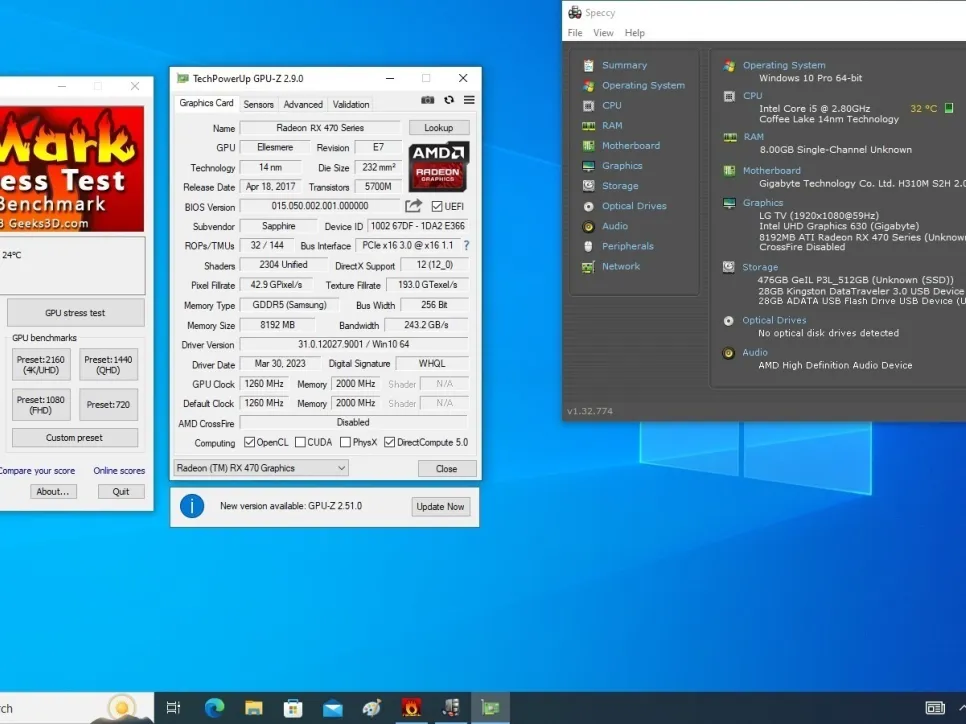Click the green CPU temperature indicator icon
Screen dimensions: 966x724
[x=949, y=108]
